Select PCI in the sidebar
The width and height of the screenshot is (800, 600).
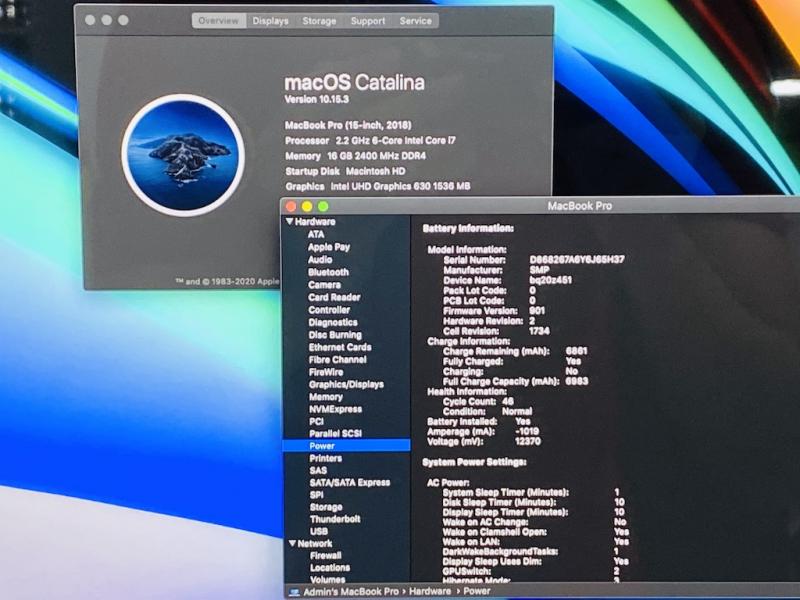(x=316, y=421)
